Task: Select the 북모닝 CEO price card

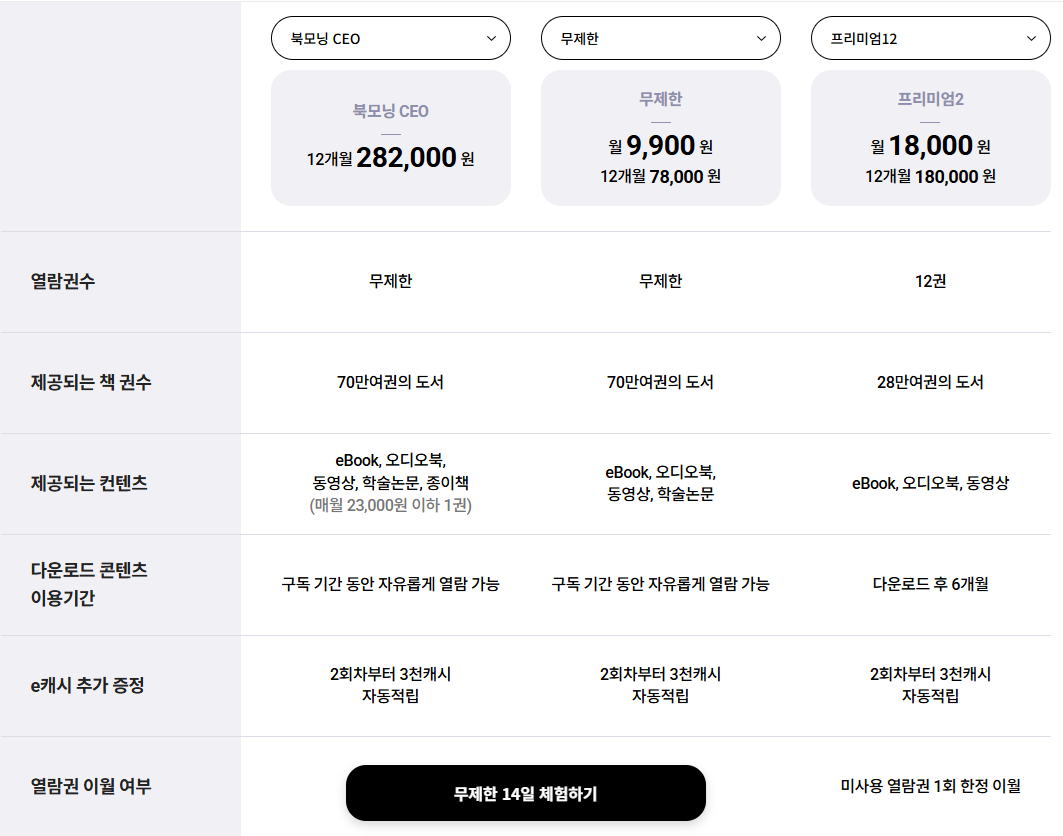Action: pos(390,138)
